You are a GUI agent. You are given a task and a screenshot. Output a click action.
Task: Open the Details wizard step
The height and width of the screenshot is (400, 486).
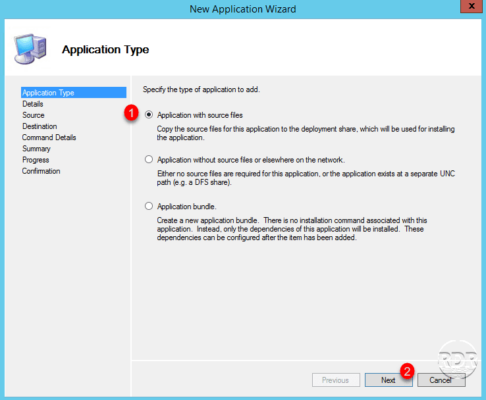coord(33,104)
